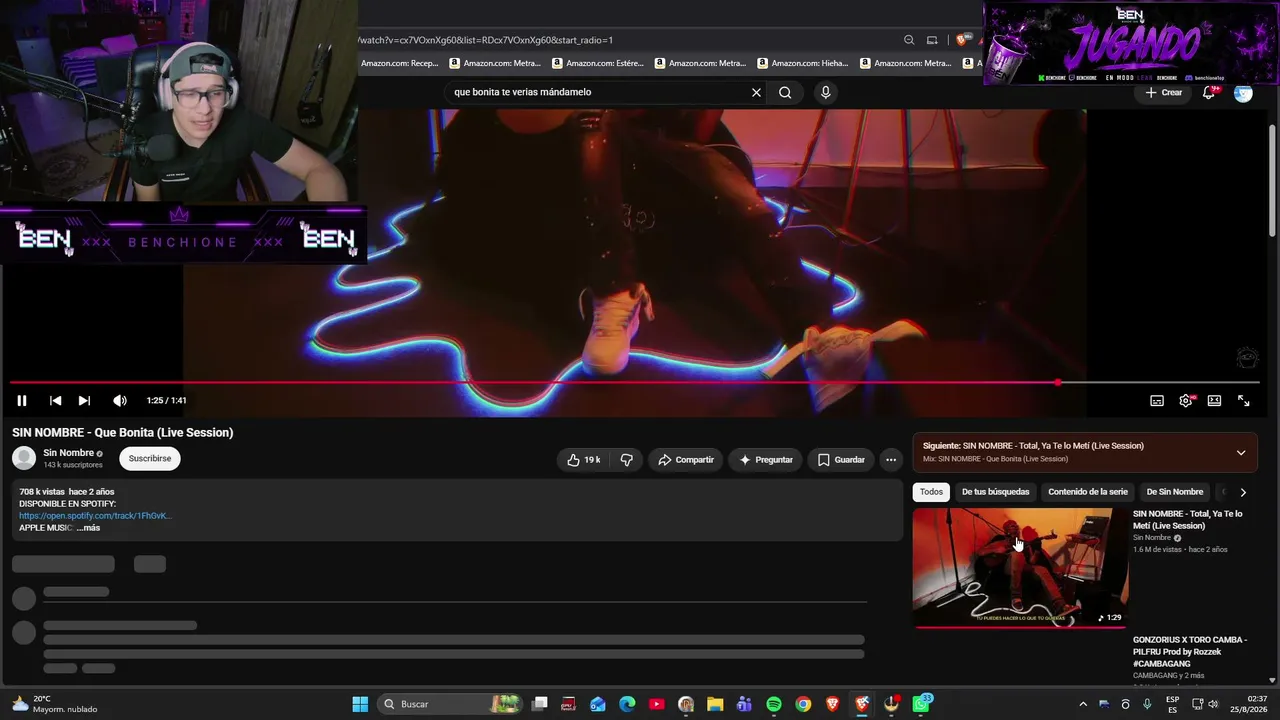Screen dimensions: 1280x720
Task: Click the YouTube search magnifier button
Action: tap(785, 92)
